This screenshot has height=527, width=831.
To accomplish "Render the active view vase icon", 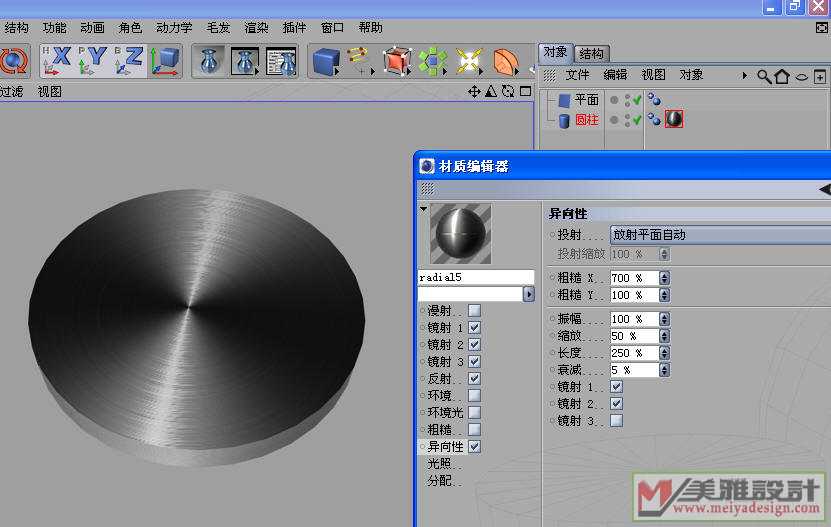I will tap(209, 62).
